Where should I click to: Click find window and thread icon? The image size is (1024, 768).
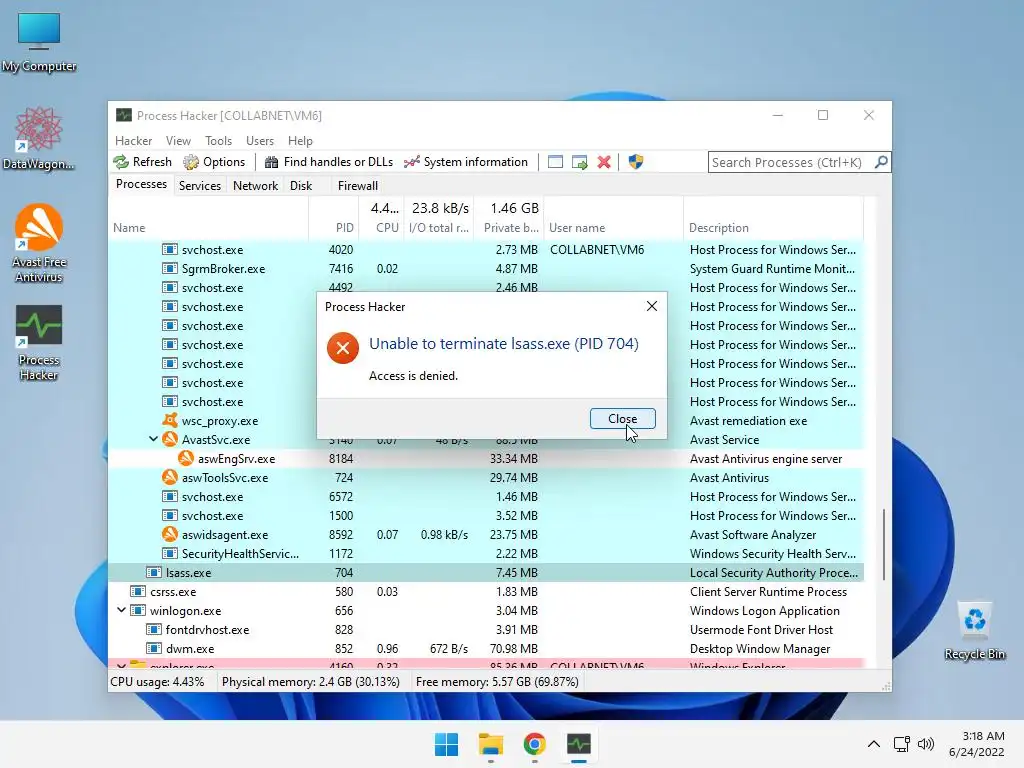[579, 162]
